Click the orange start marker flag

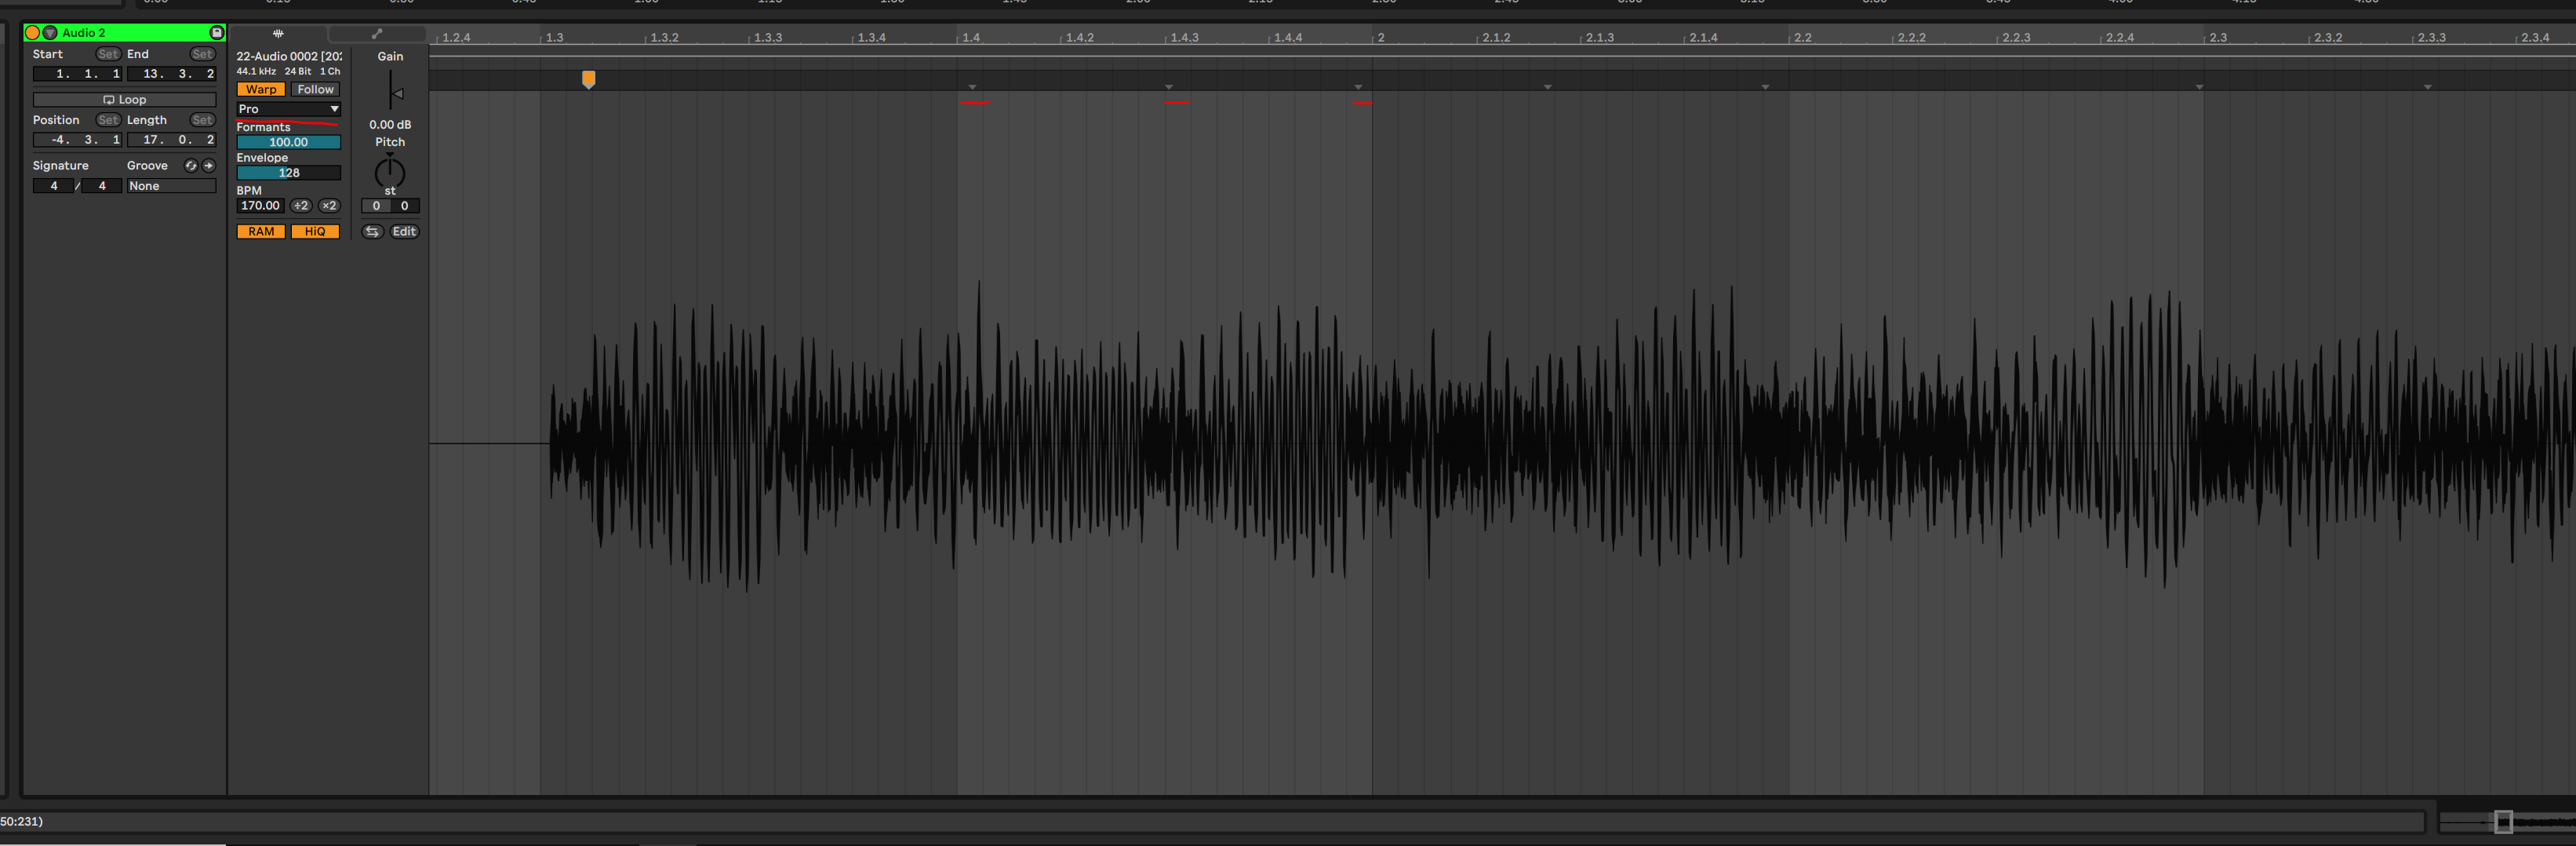tap(589, 78)
